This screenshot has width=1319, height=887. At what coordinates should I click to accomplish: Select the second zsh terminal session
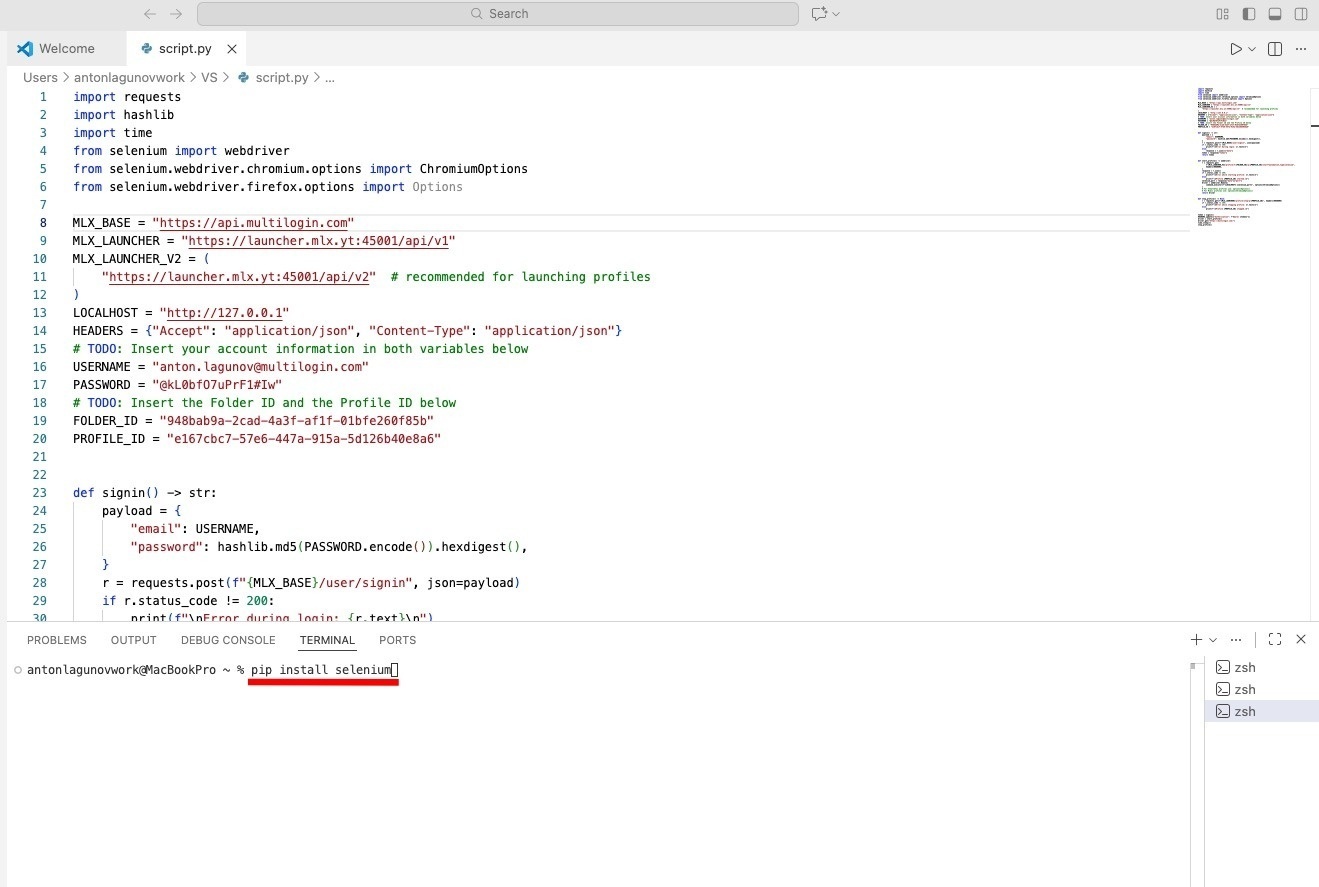point(1245,689)
